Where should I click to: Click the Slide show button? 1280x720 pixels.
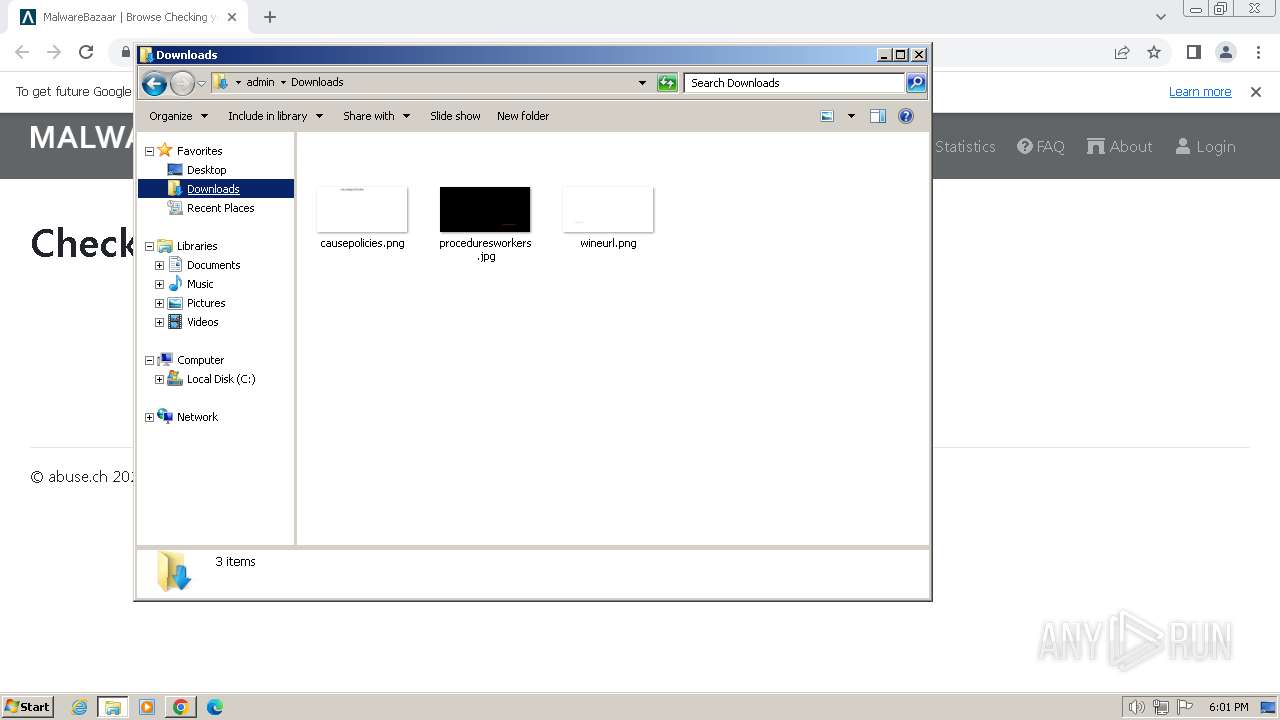[455, 116]
